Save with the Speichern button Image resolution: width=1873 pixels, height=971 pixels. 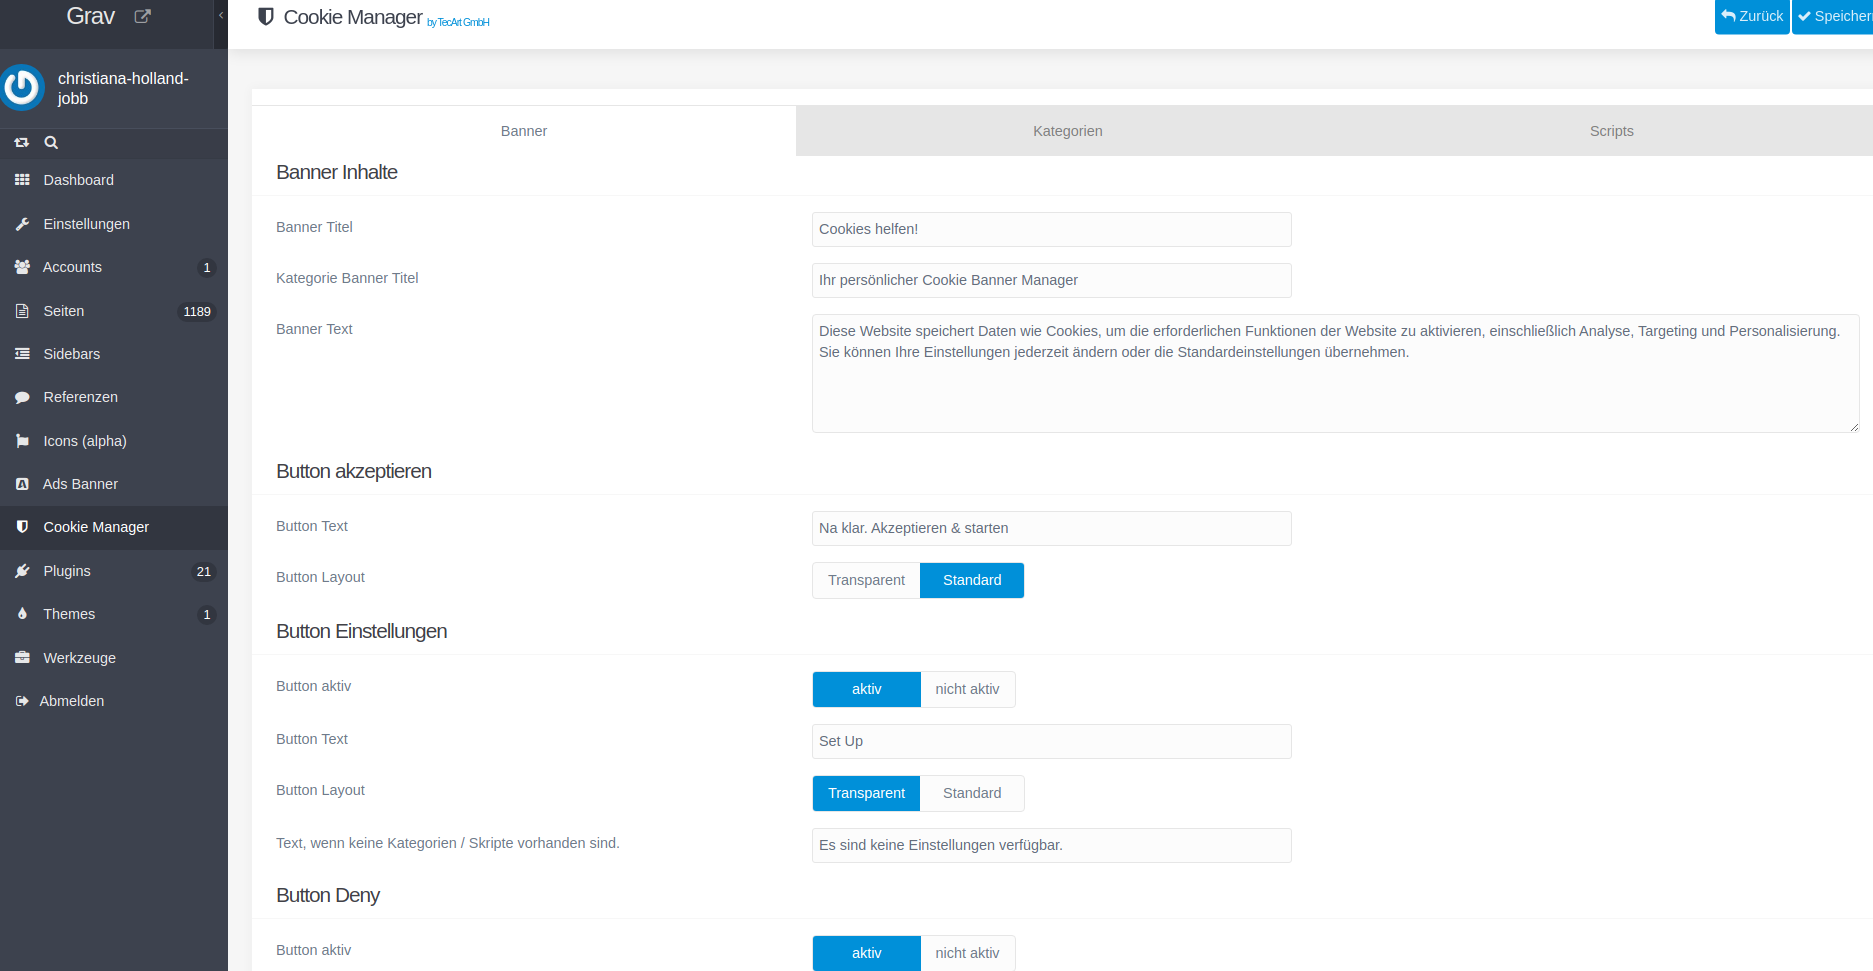coord(1833,16)
